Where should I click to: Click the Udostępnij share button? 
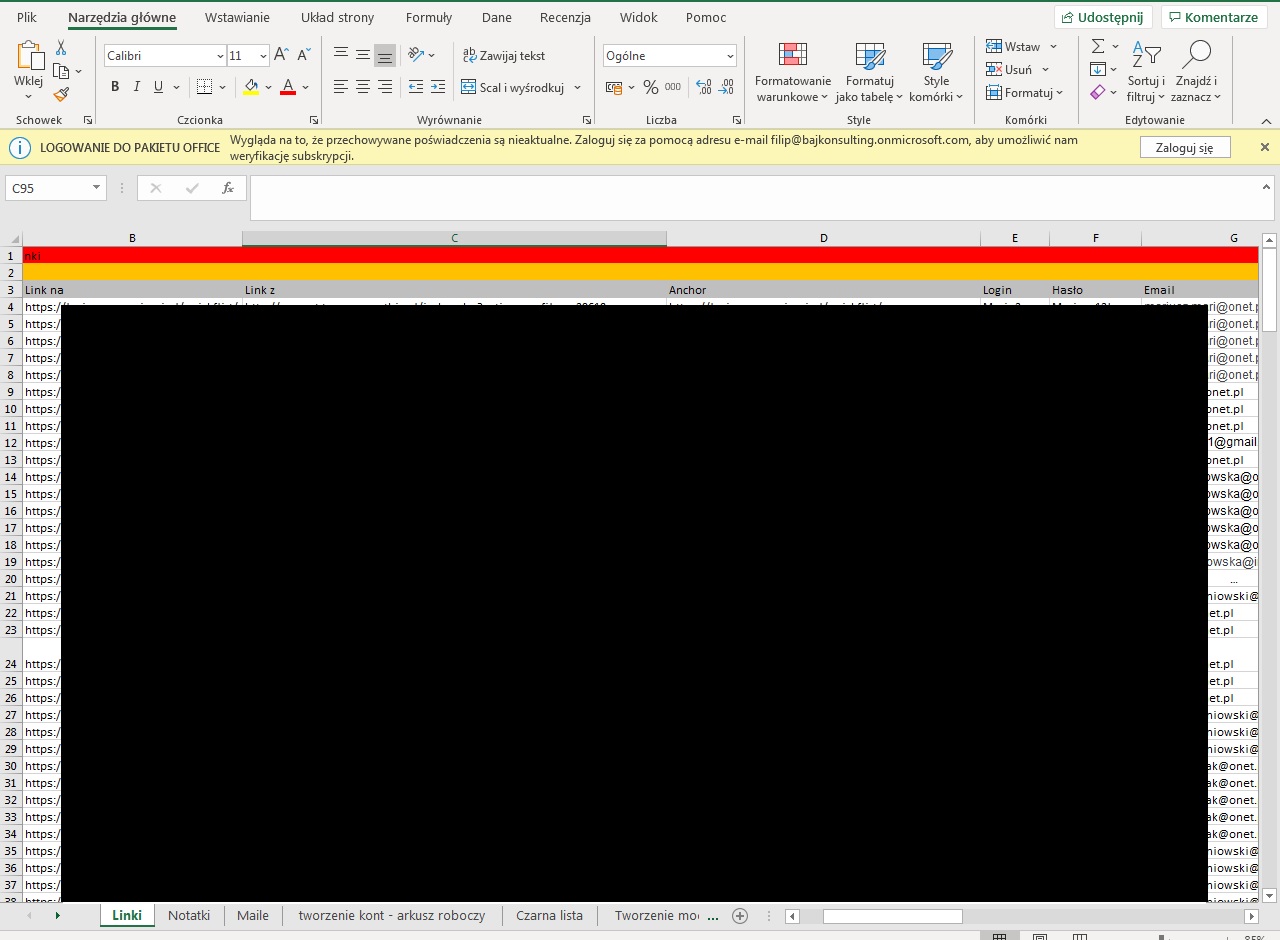point(1103,18)
